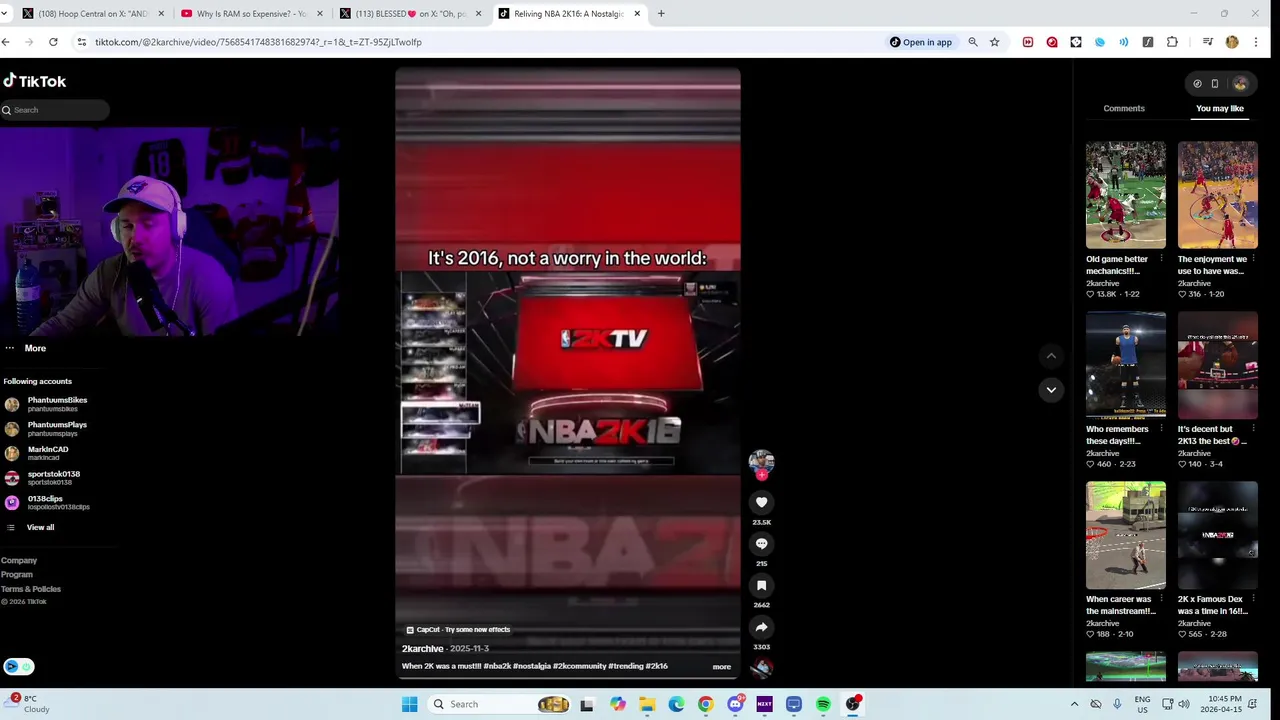Switch to the 'Why is RAM so Expensive?' tab
Screen dimensions: 1280x720
coord(251,14)
